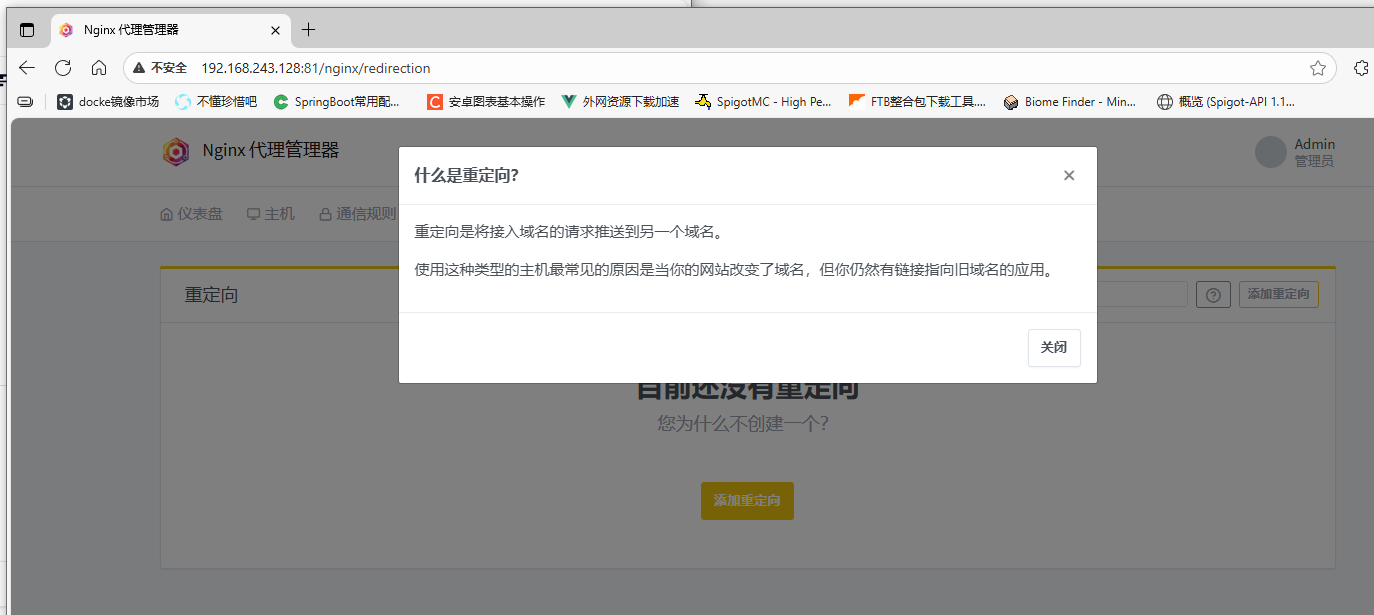Open the SpigotMC bookmark
Image resolution: width=1374 pixels, height=615 pixels.
[762, 101]
